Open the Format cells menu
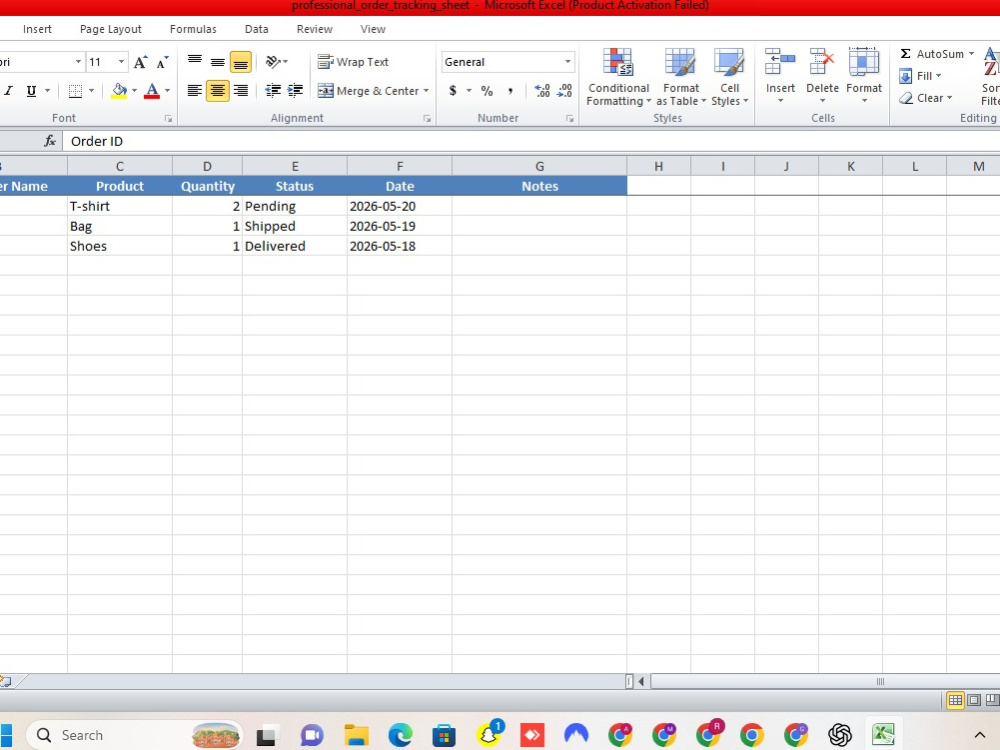This screenshot has width=1000, height=750. click(864, 77)
